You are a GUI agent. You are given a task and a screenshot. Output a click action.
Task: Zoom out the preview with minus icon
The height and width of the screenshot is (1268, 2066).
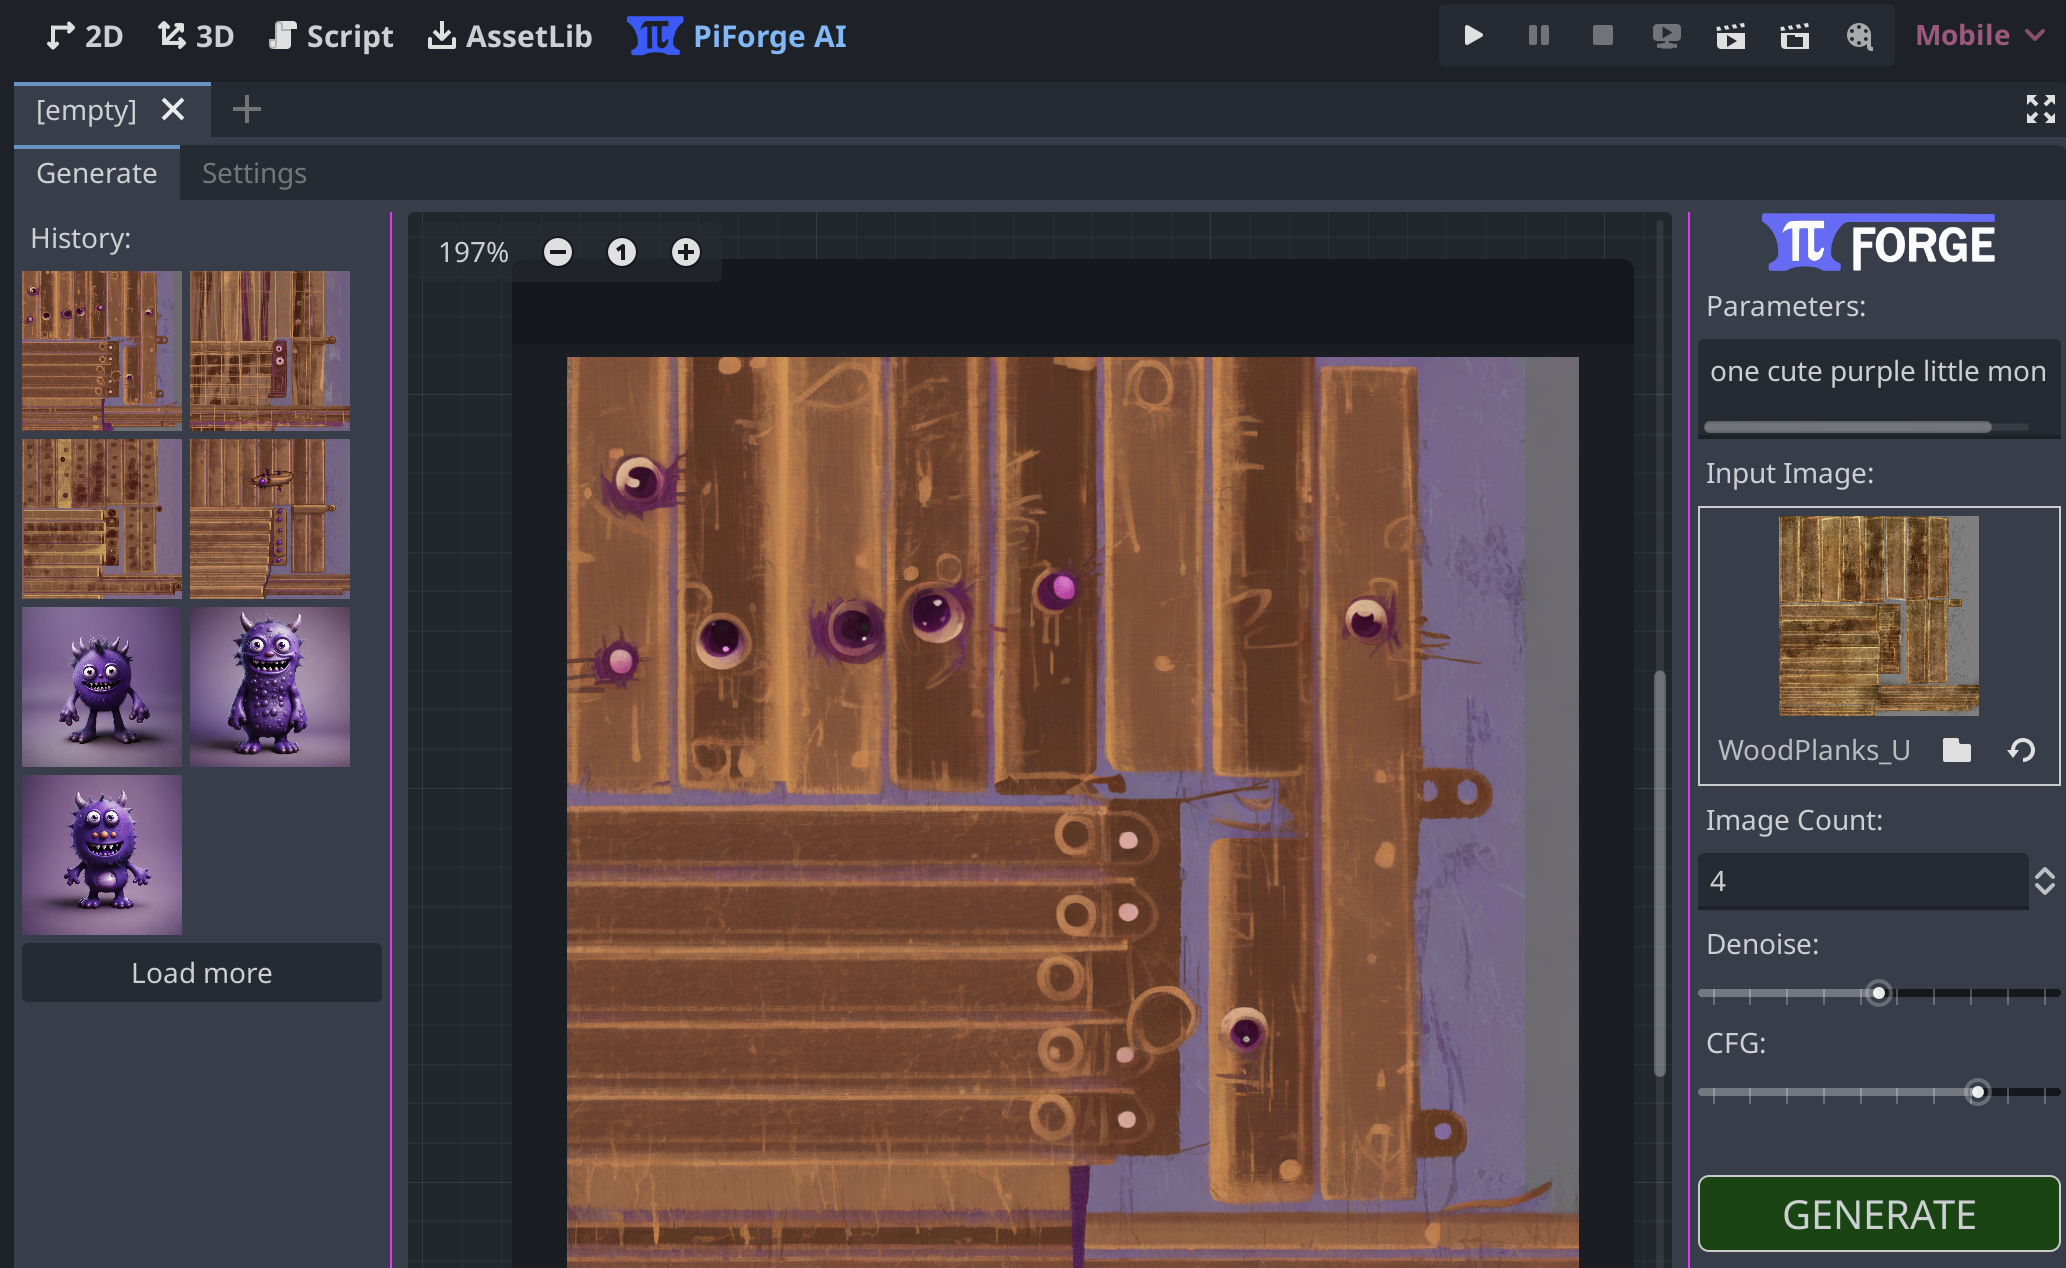(558, 252)
